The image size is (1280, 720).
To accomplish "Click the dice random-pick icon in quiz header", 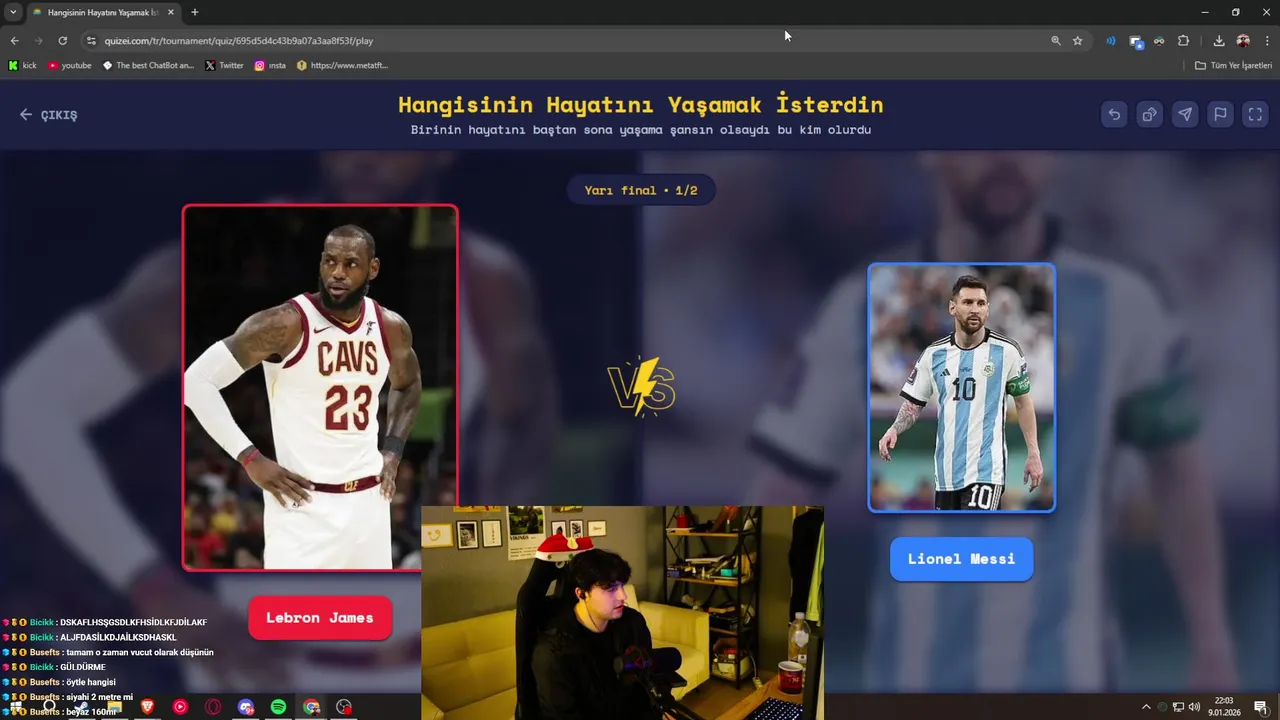I will (1149, 114).
